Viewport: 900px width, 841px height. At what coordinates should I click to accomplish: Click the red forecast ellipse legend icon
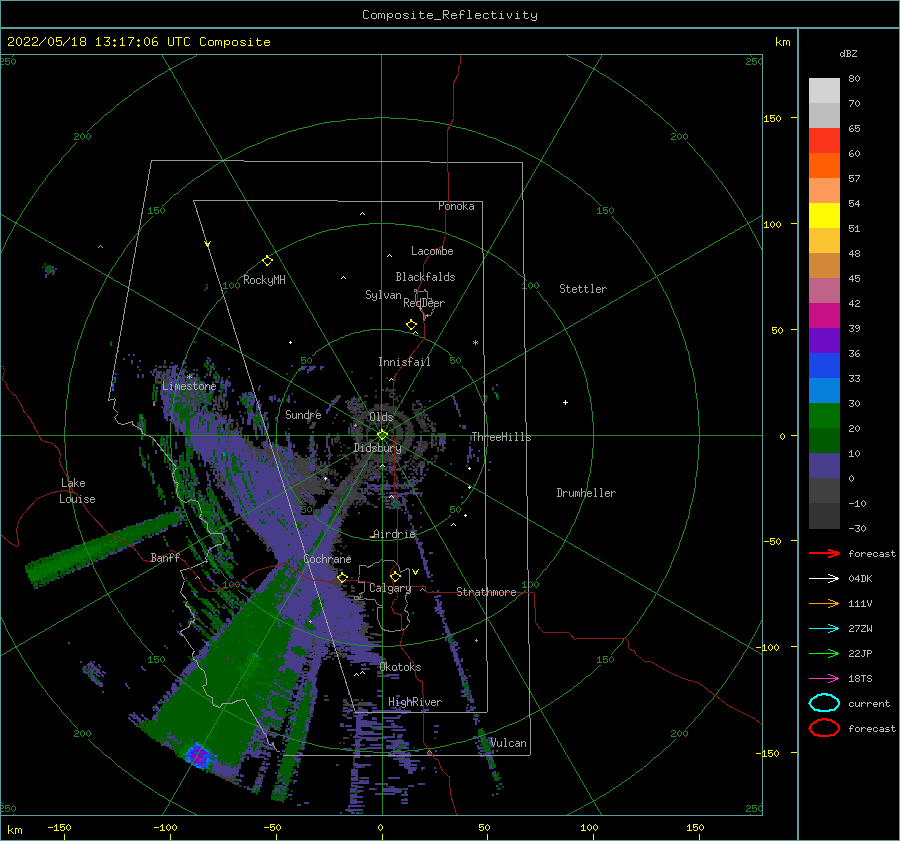(x=824, y=728)
